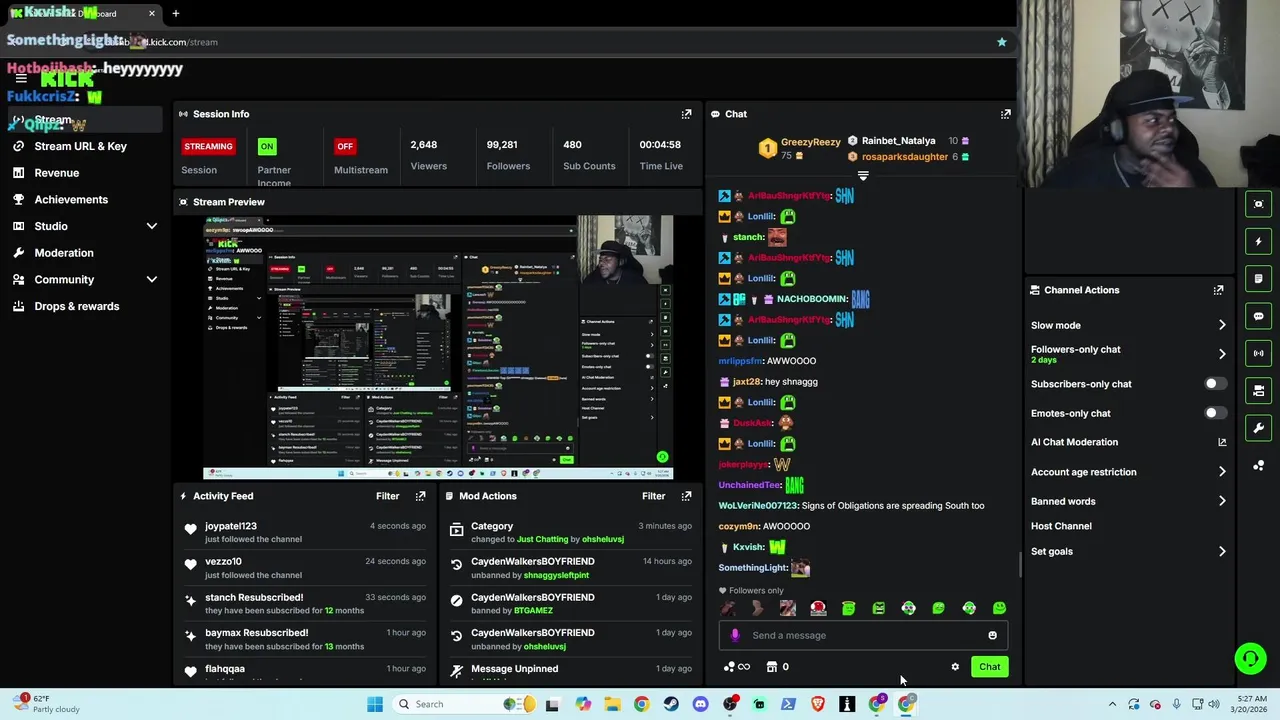Open Windows Start menu
The image size is (1280, 720).
tap(375, 704)
